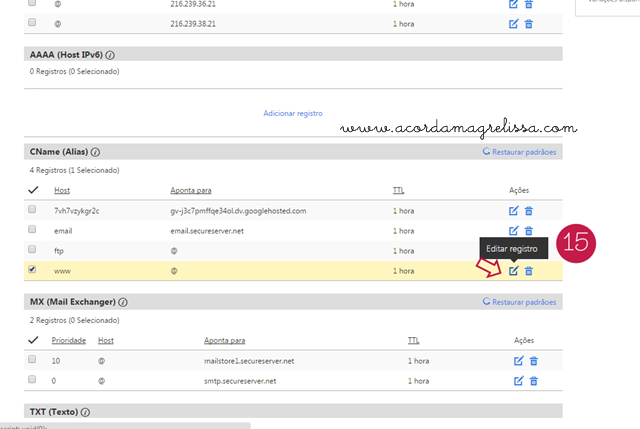Tick checkbox for mailstore1.secureserver.net record

click(32, 359)
